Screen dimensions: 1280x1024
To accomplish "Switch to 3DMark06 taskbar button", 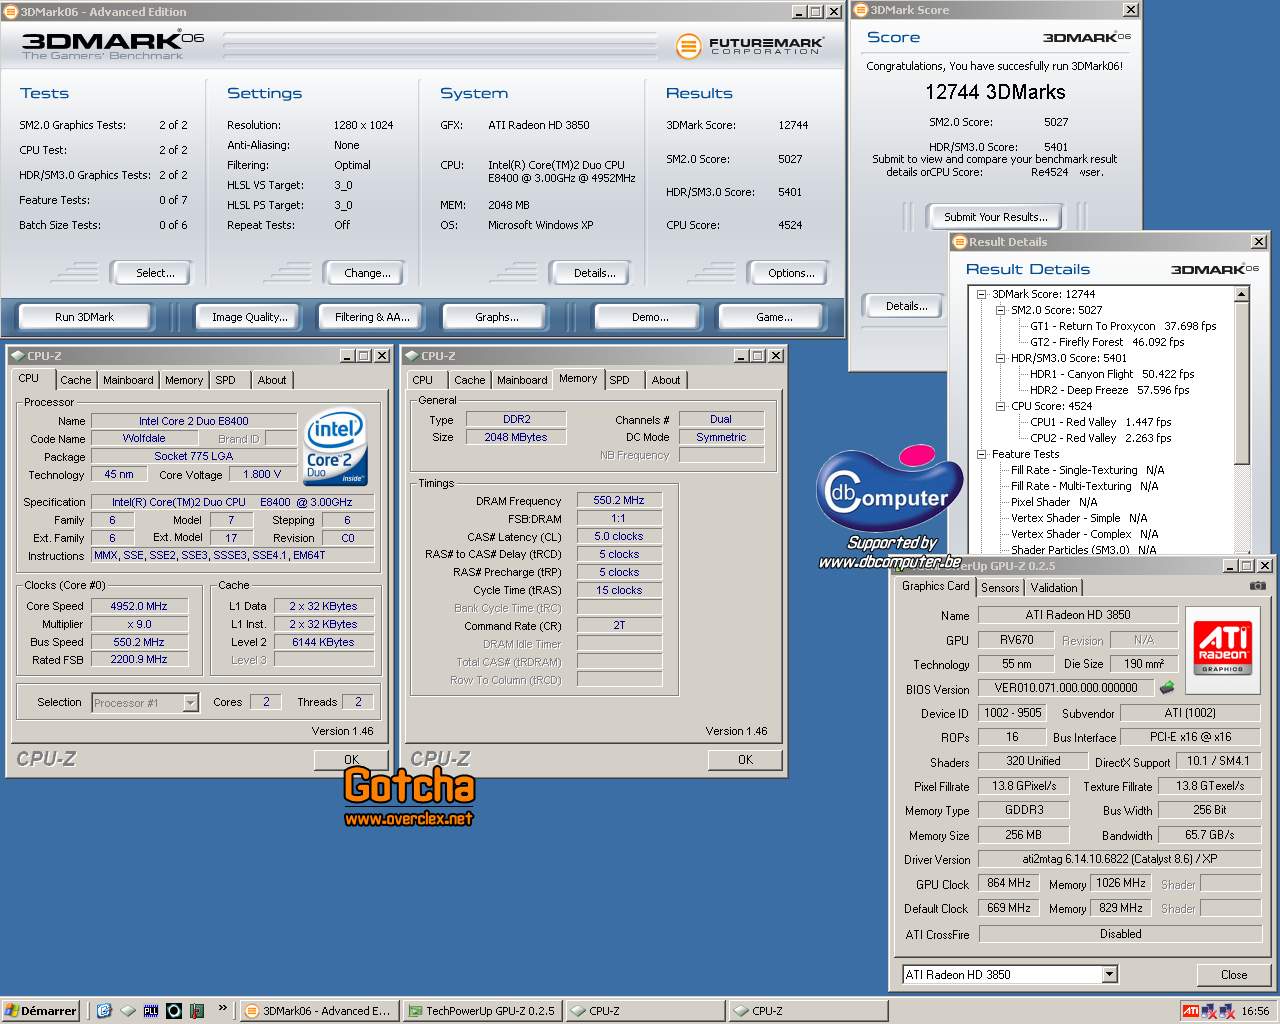I will click(318, 1011).
